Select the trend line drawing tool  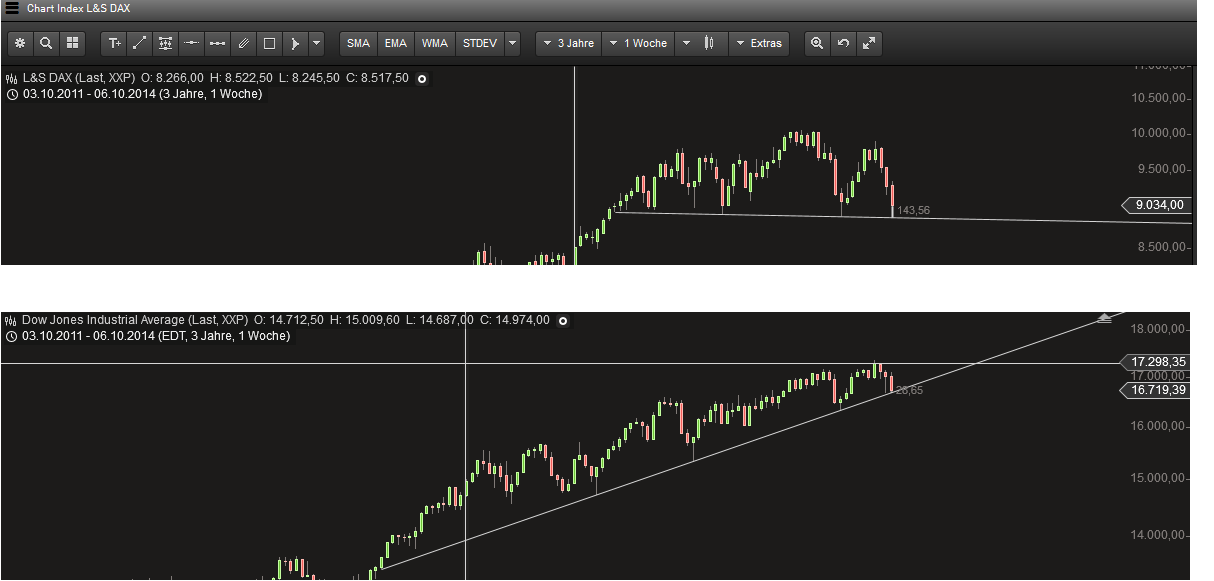(140, 43)
